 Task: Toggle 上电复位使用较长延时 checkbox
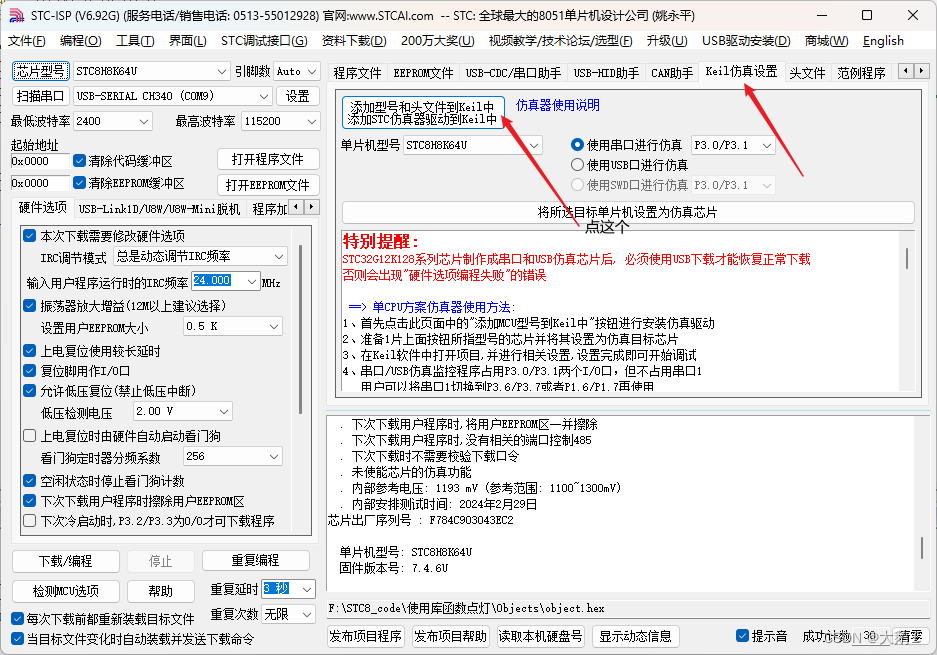[x=29, y=351]
